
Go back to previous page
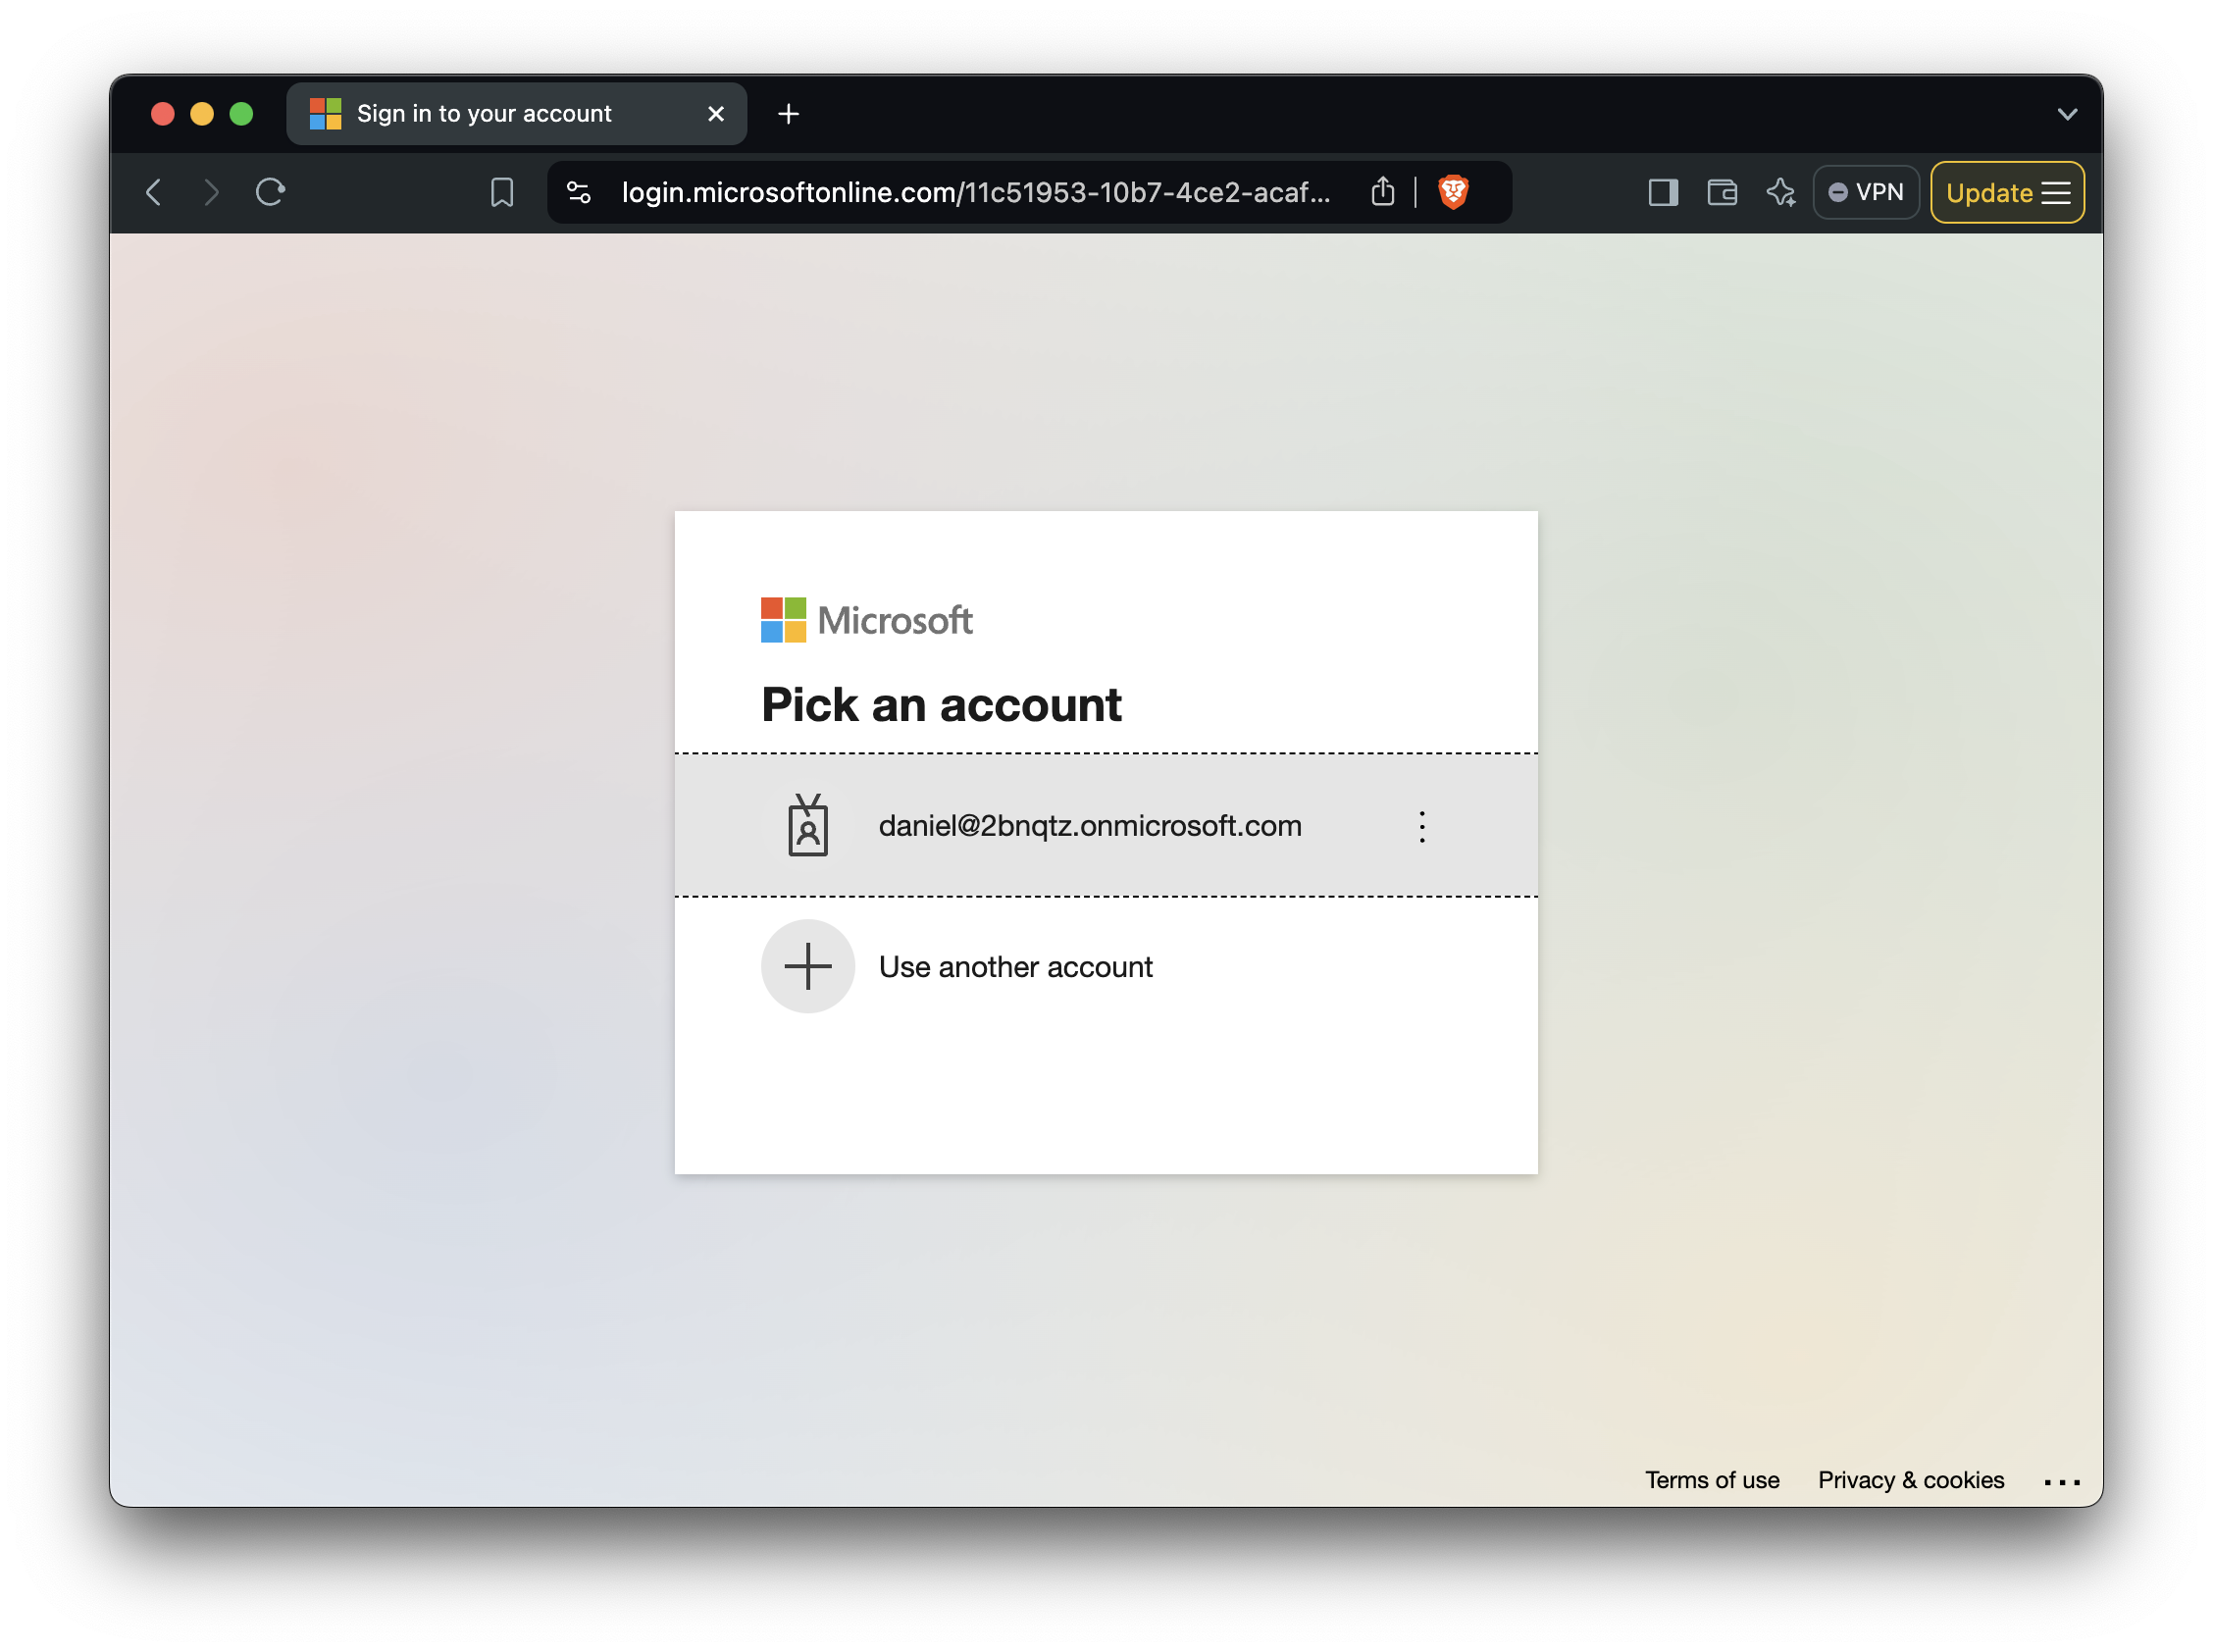pyautogui.click(x=154, y=192)
